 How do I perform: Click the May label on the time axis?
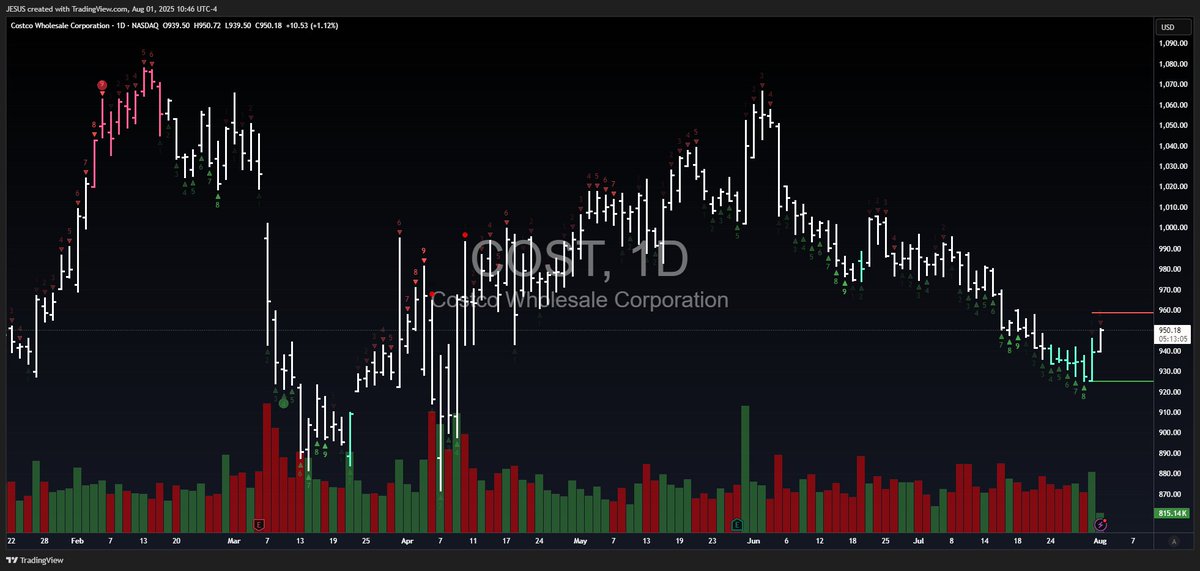click(x=581, y=541)
